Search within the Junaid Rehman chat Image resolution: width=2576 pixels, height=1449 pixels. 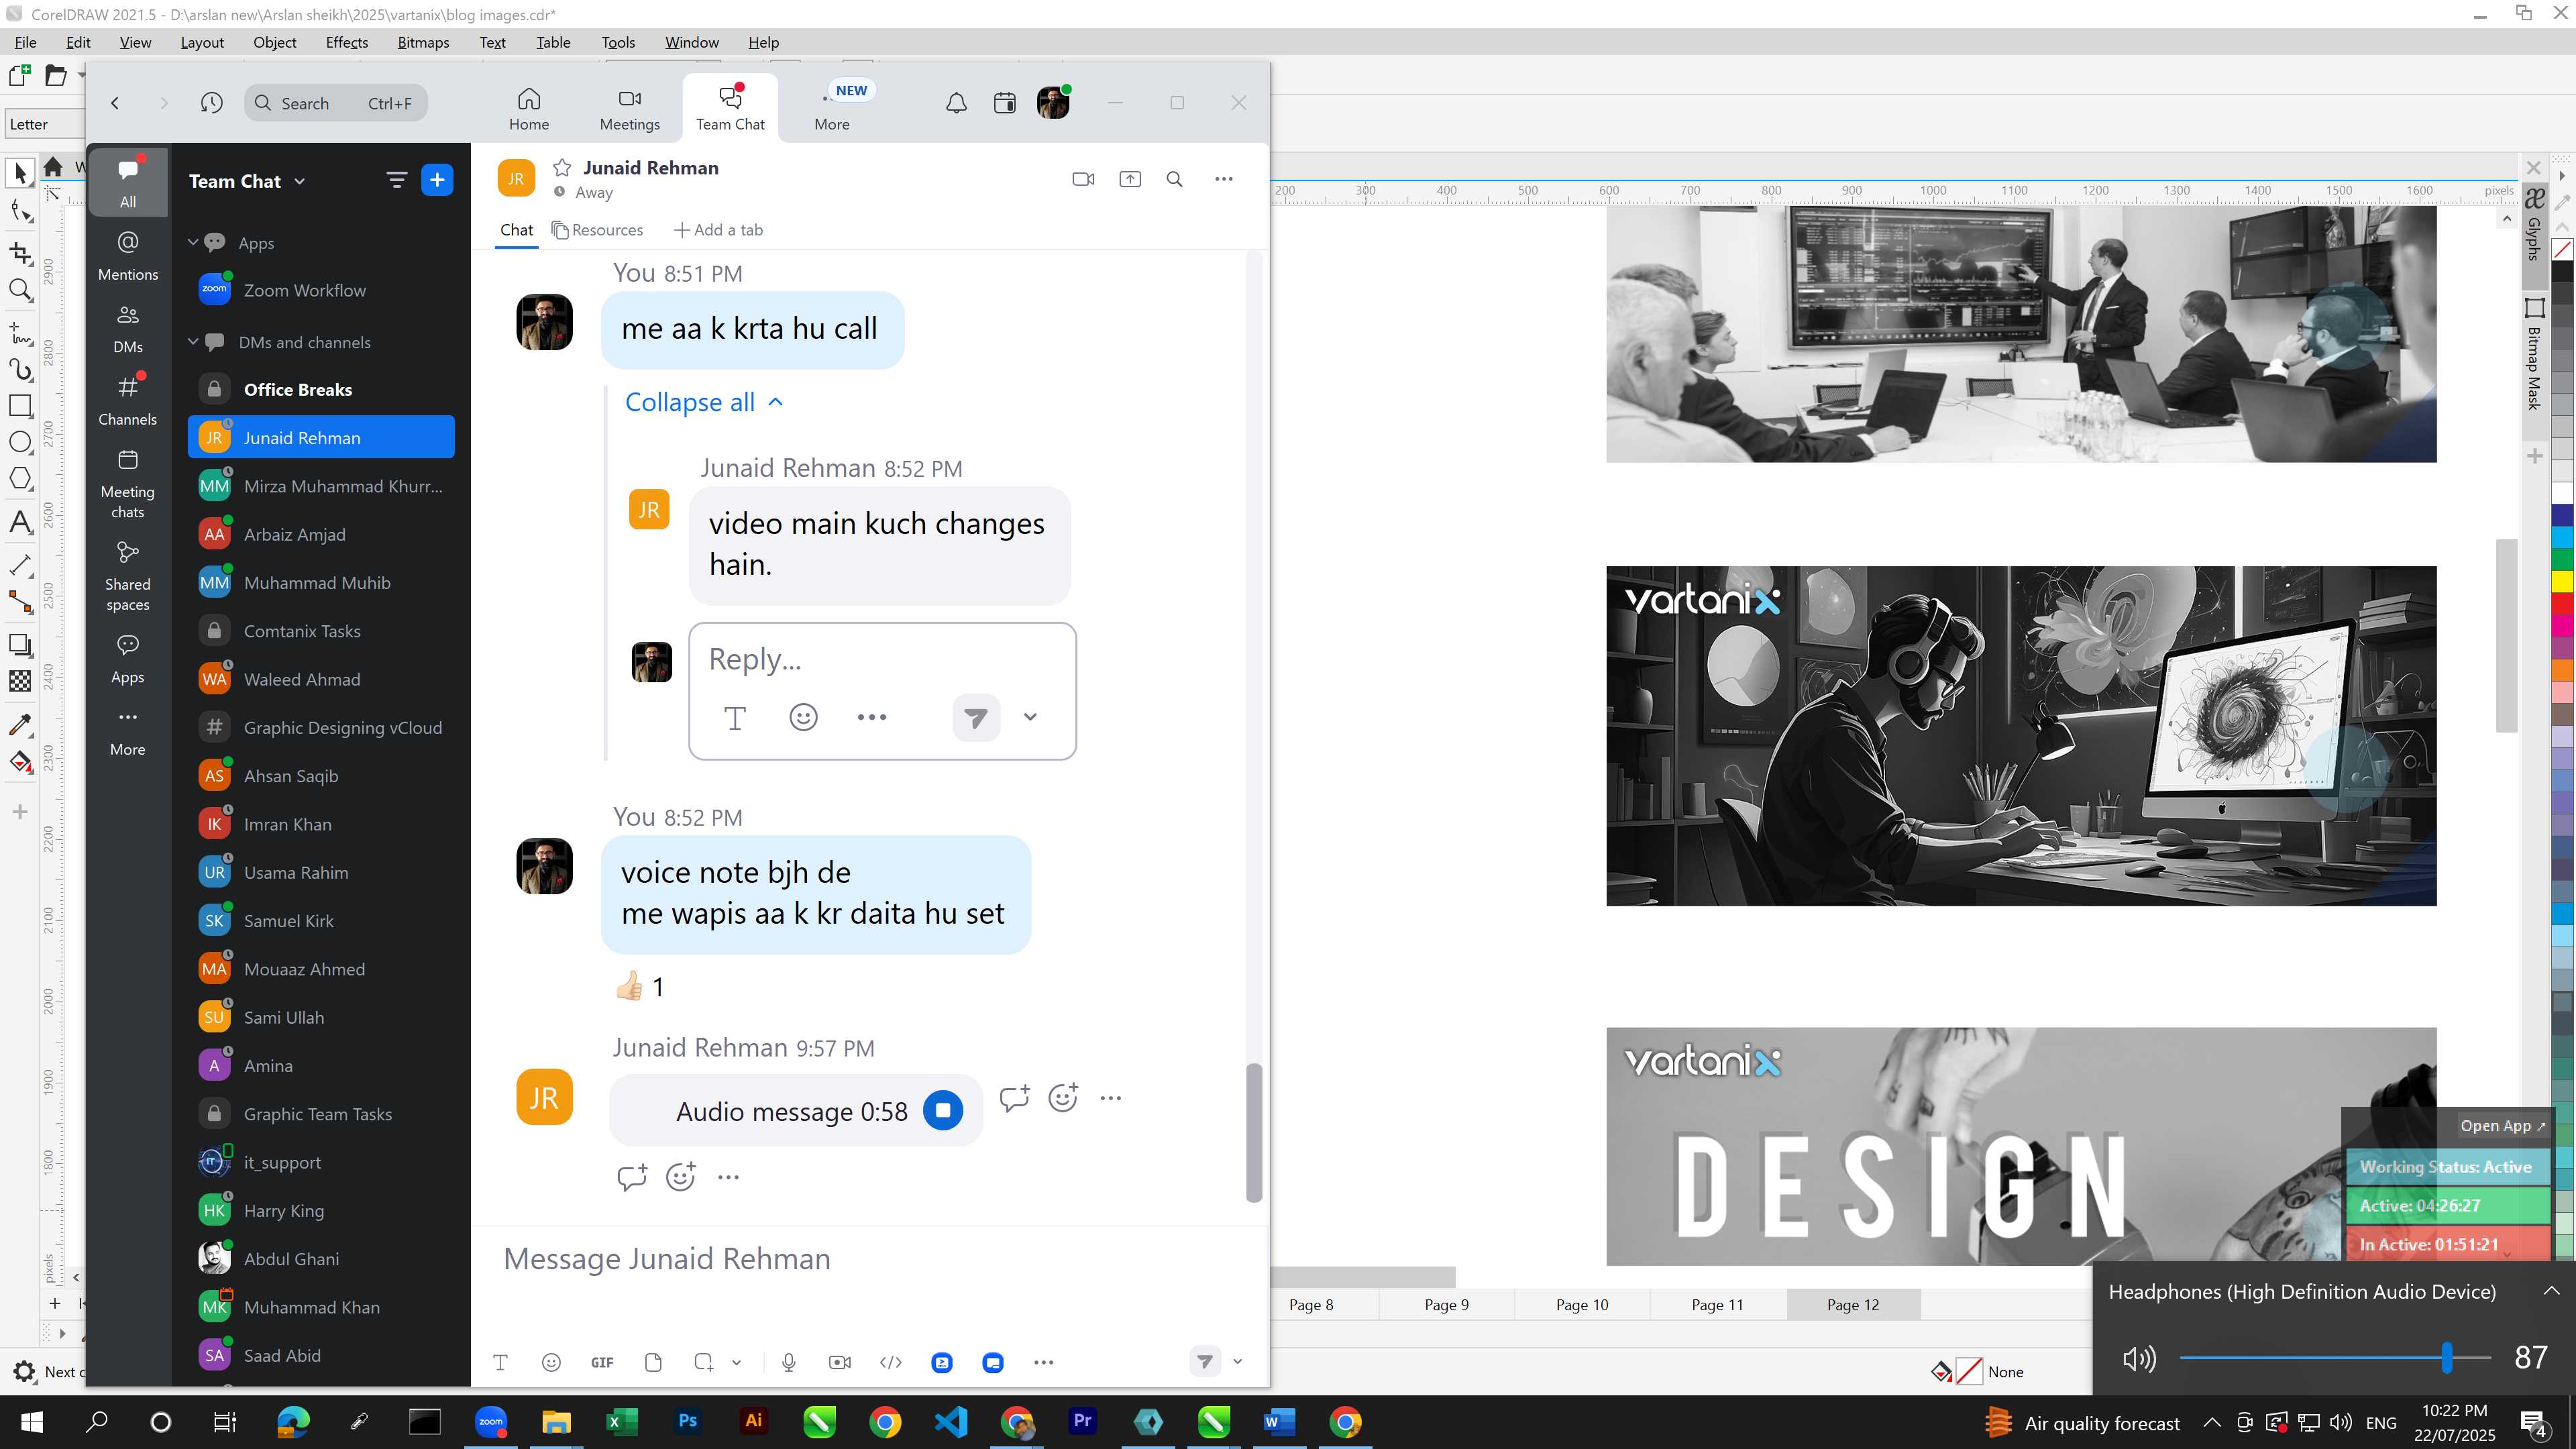[1175, 179]
